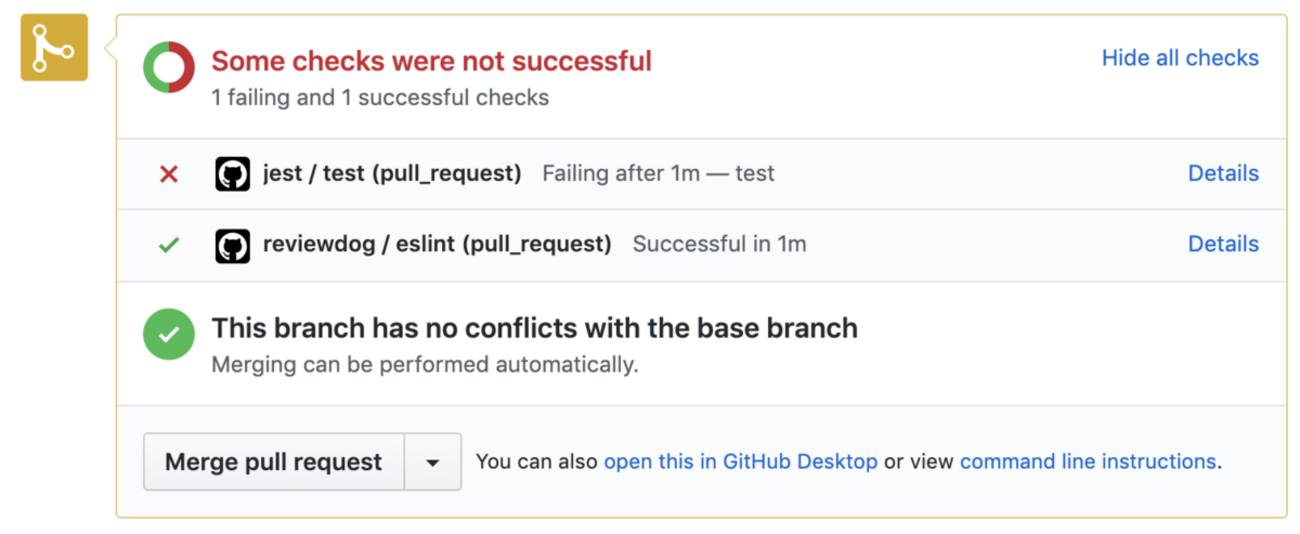Click the Failing after 1m — test status text
The height and width of the screenshot is (534, 1300).
point(658,174)
